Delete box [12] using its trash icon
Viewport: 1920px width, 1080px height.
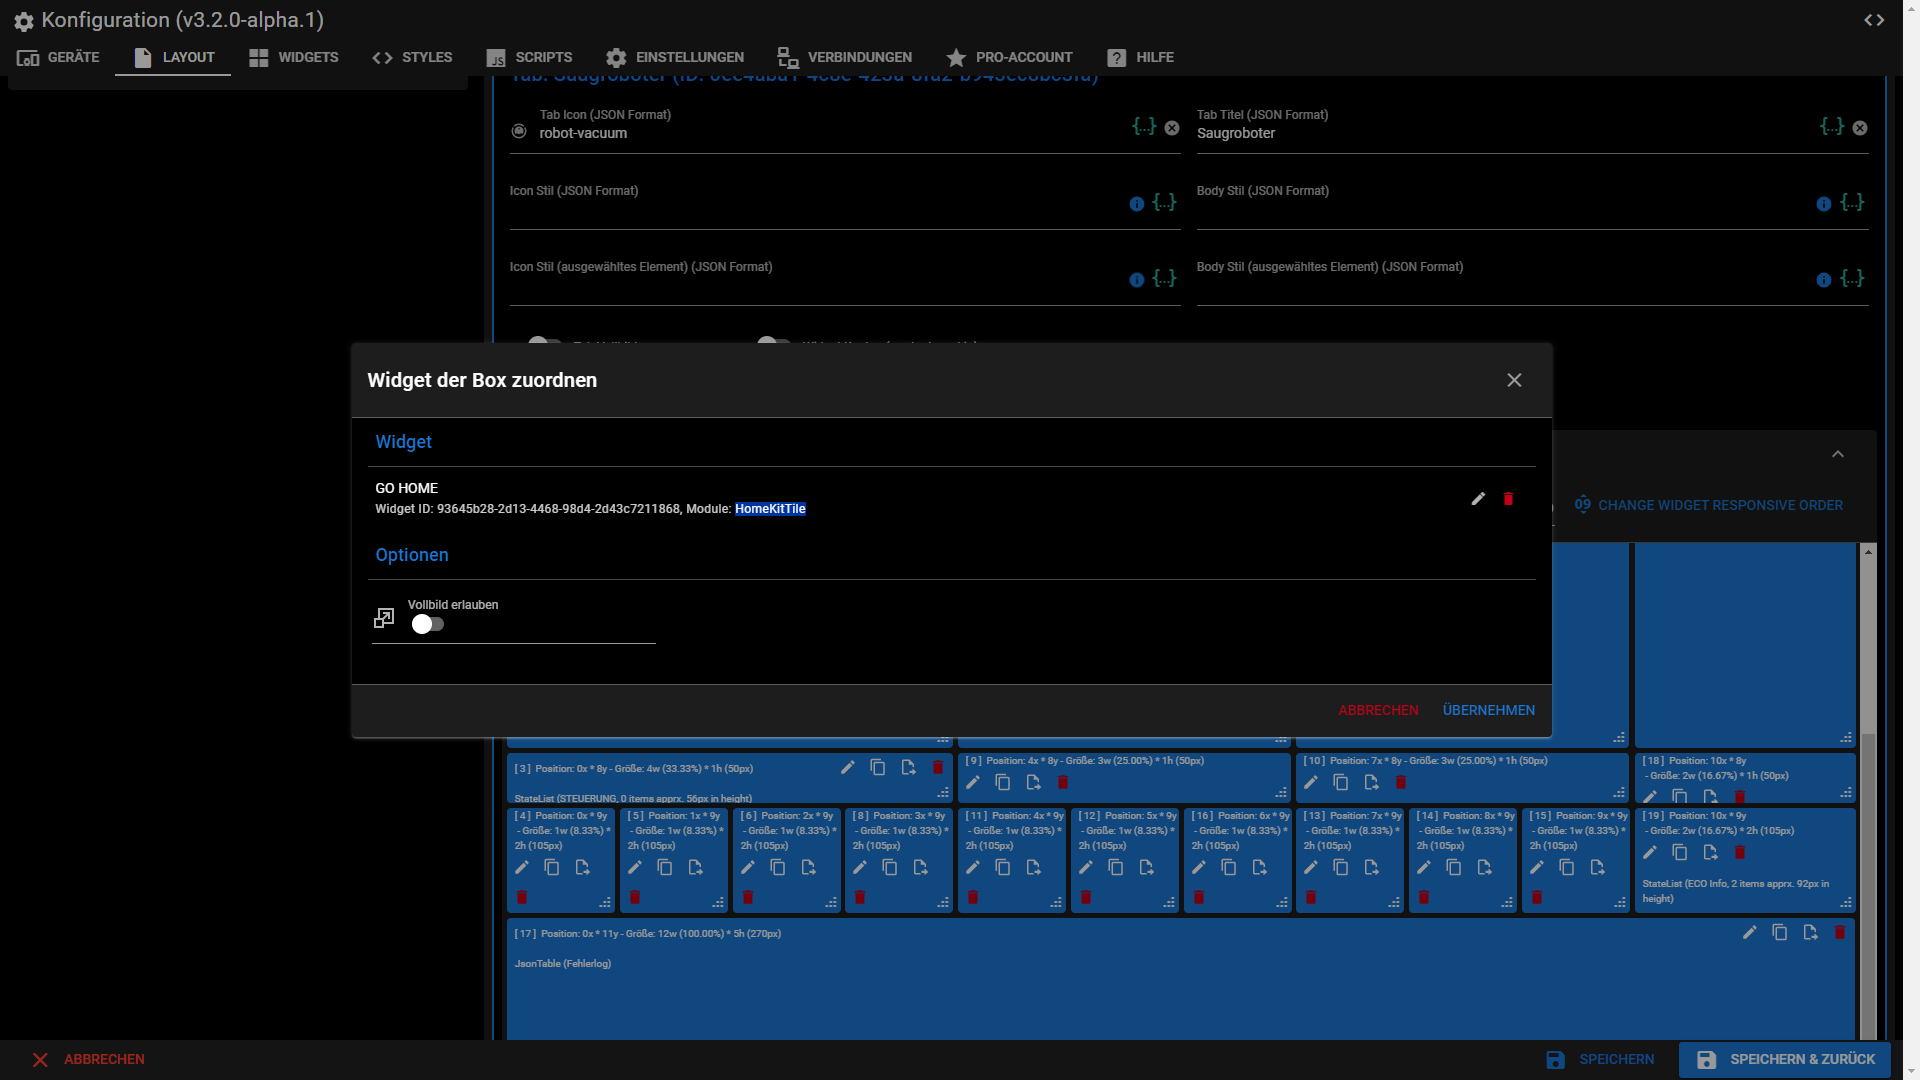(1086, 898)
